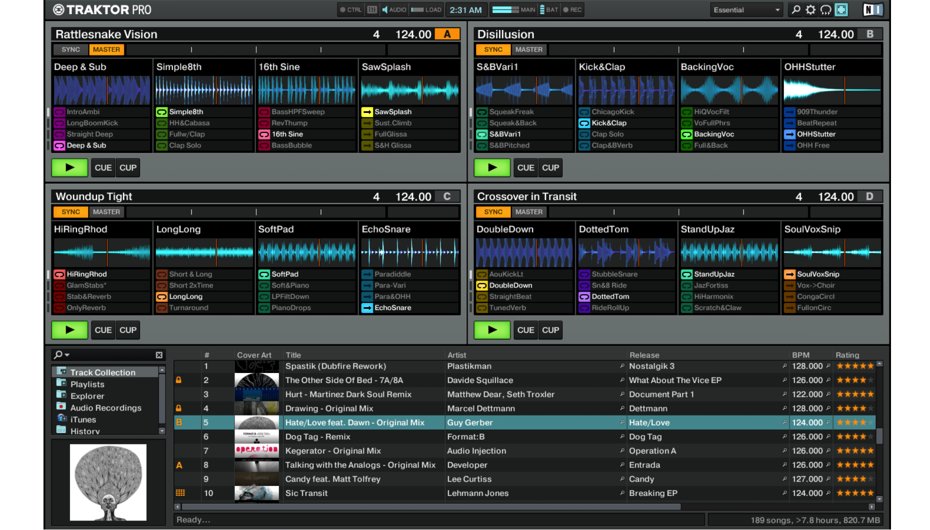The image size is (930, 530).
Task: Click the LongLong orange cell icon
Action: coord(161,297)
